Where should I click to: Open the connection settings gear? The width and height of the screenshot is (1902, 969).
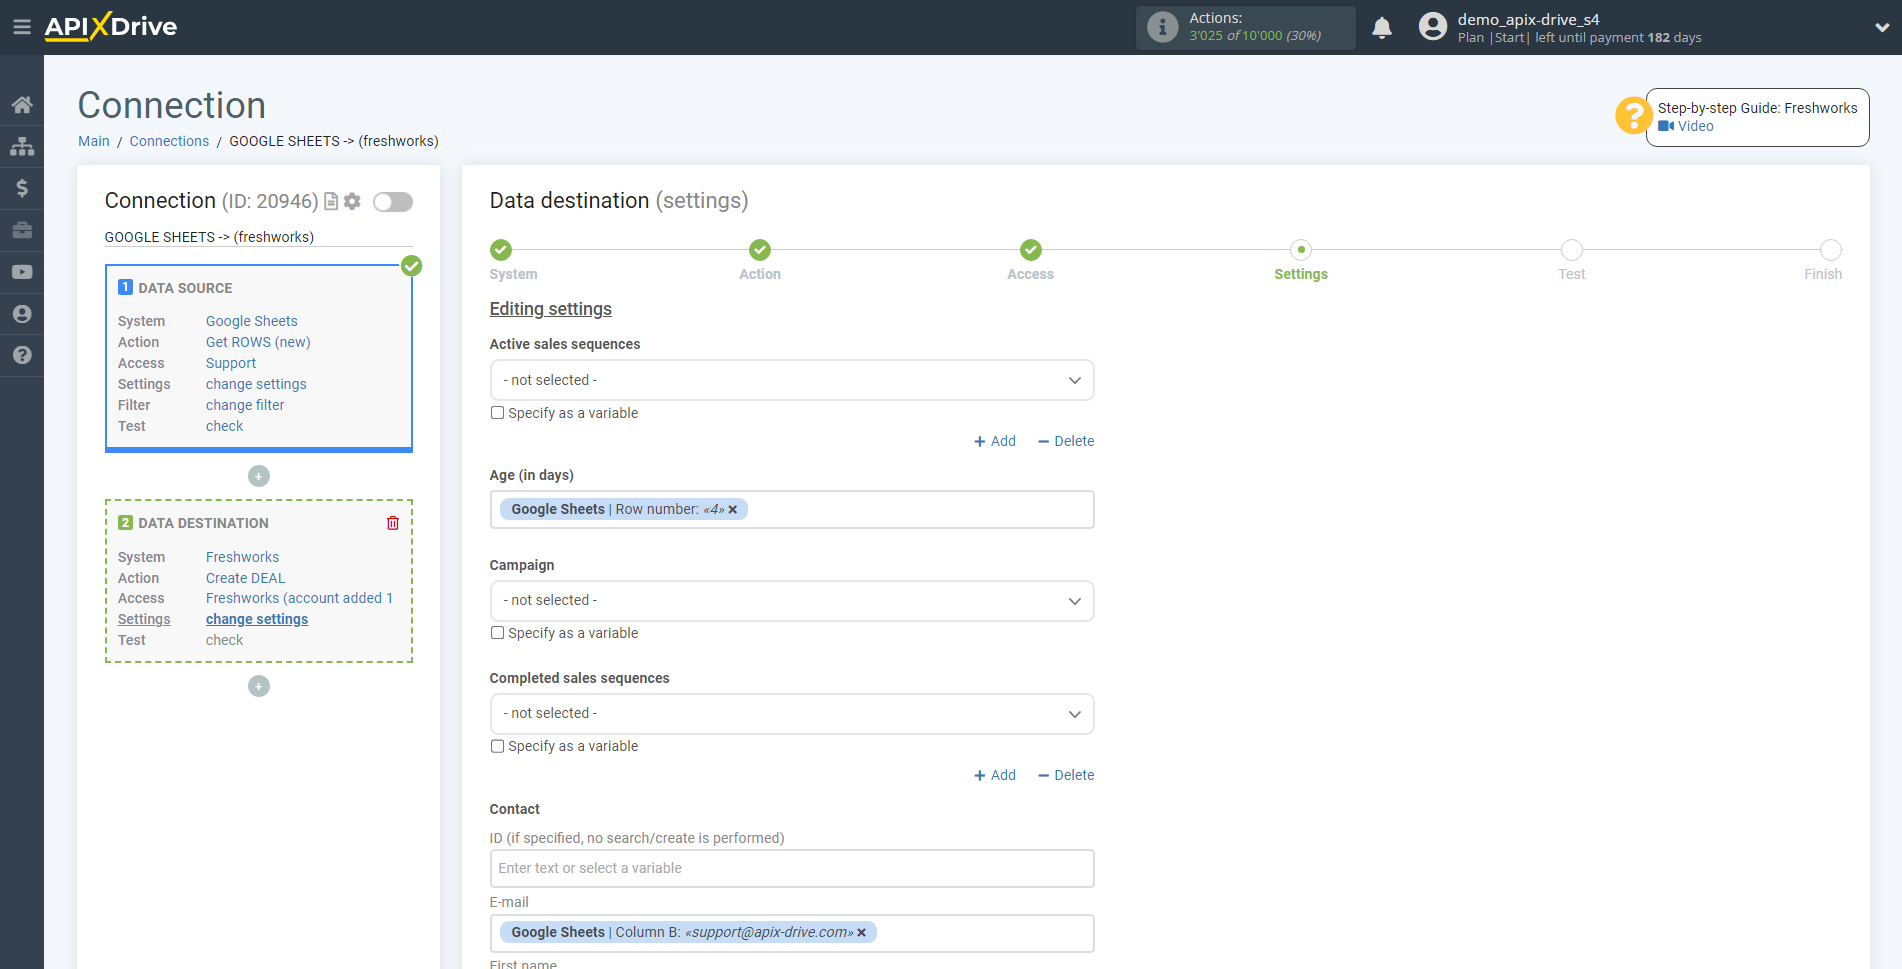pos(352,201)
